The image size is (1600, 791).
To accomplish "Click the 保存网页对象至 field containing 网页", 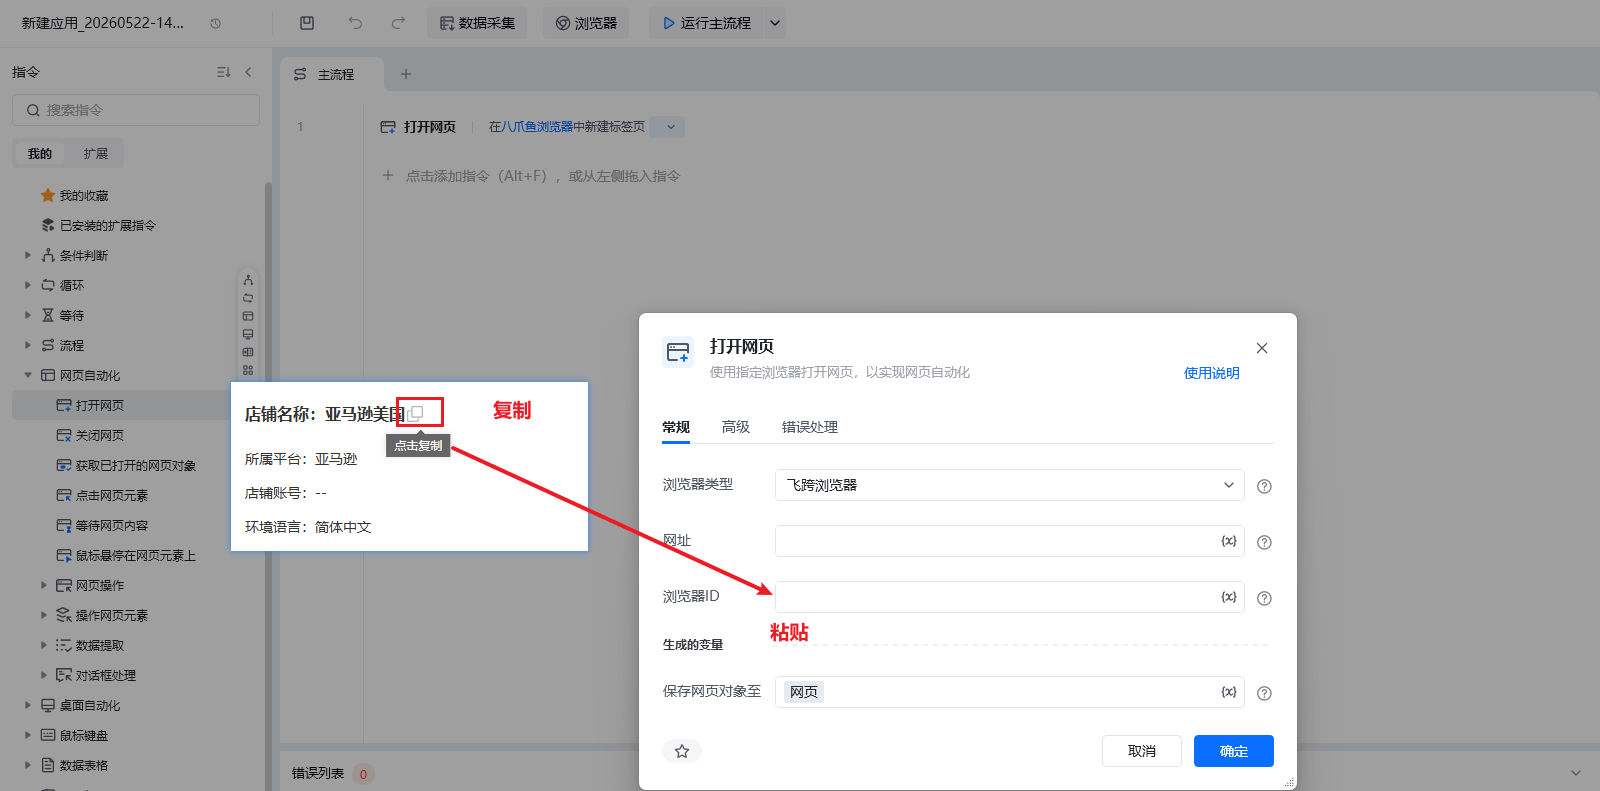I will (x=1010, y=692).
